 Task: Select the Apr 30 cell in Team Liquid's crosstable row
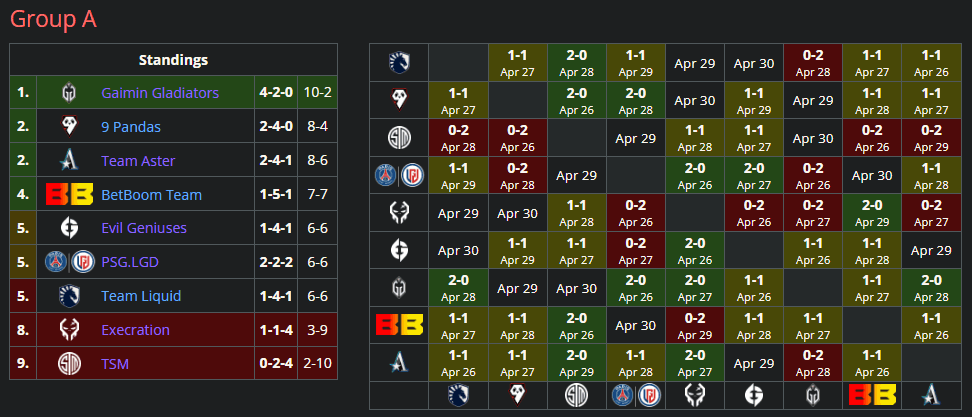click(x=754, y=63)
